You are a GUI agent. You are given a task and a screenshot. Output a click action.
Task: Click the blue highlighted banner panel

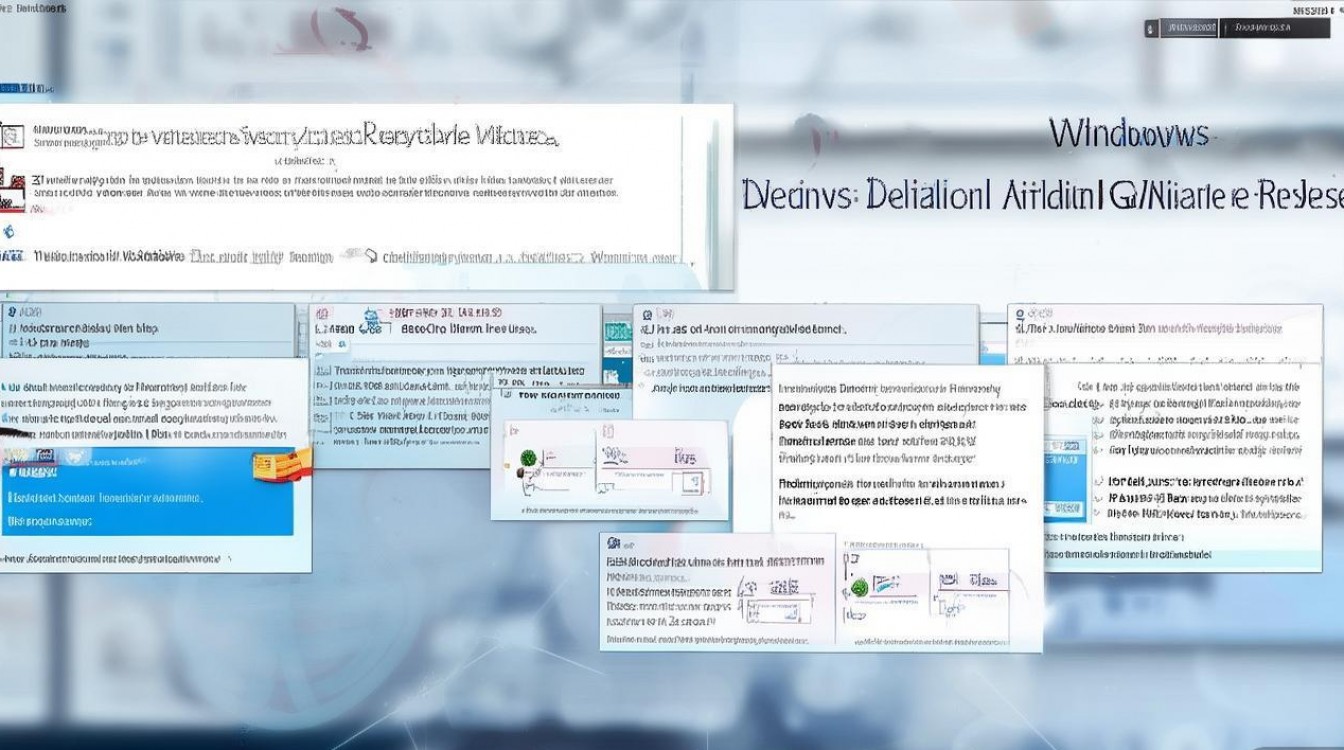point(147,491)
